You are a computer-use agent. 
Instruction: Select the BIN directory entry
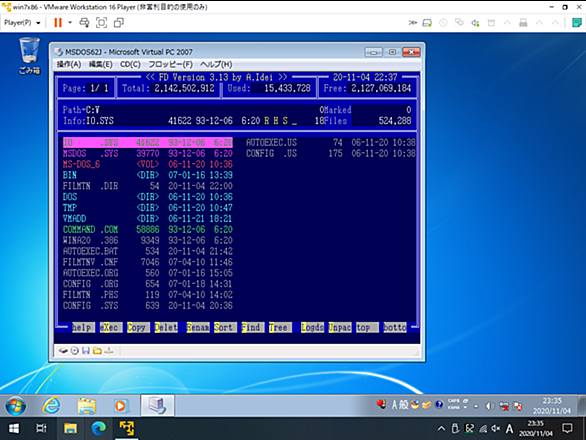click(148, 175)
